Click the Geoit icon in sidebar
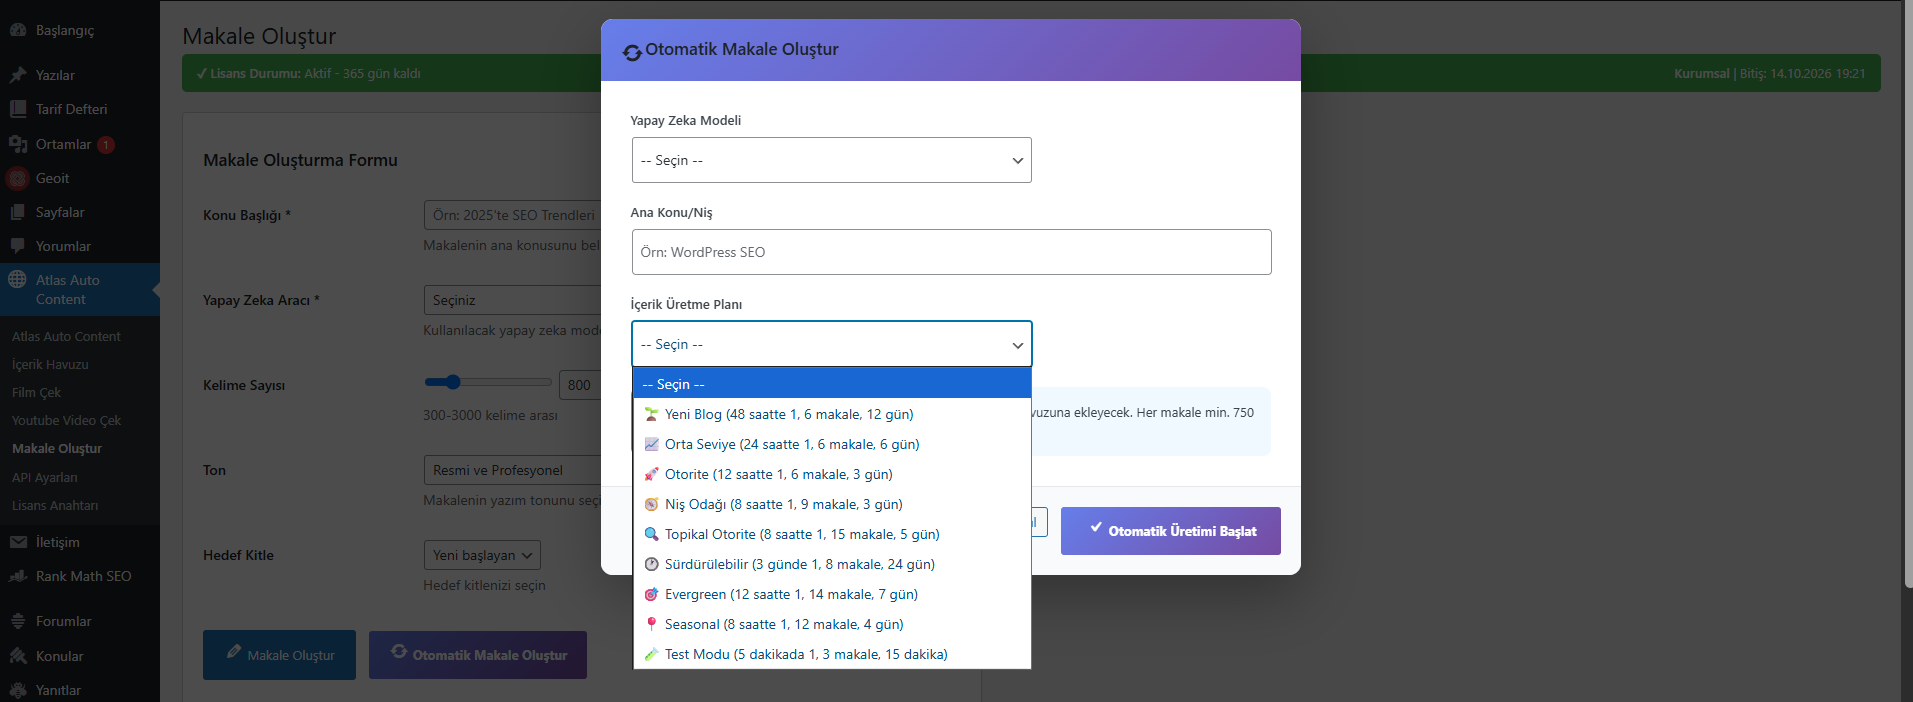1913x702 pixels. tap(18, 179)
